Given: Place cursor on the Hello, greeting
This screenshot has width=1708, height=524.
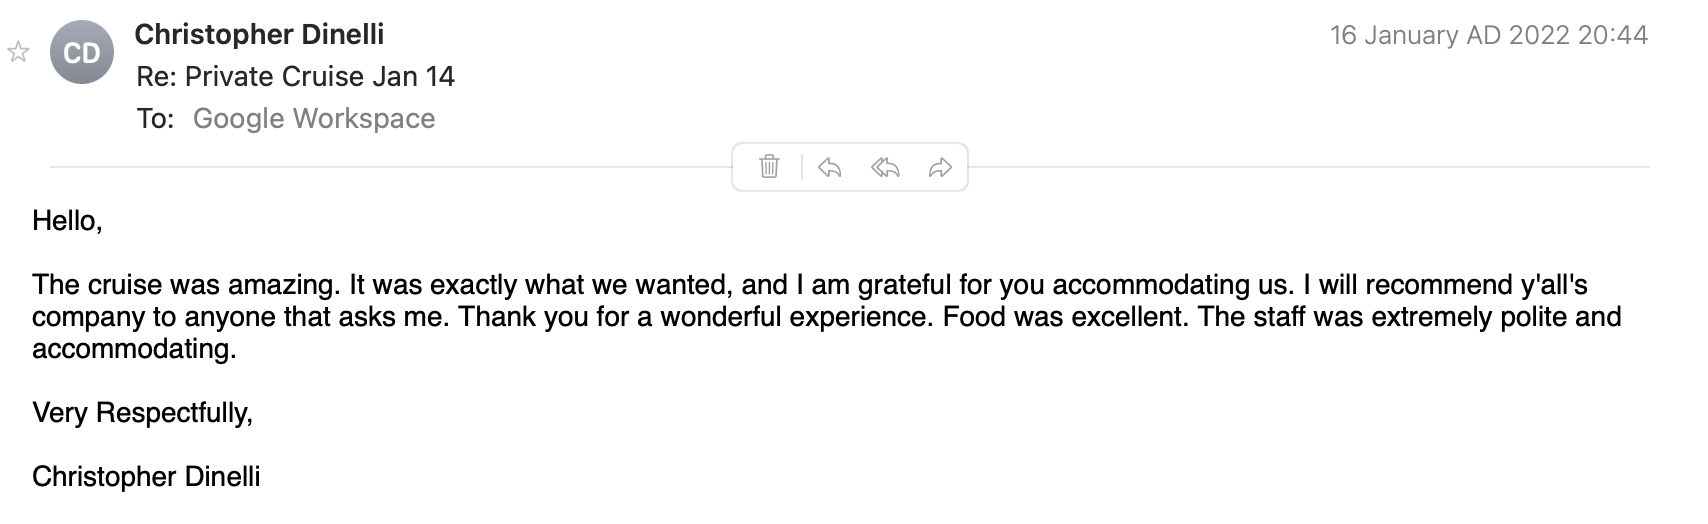Looking at the screenshot, I should point(67,221).
